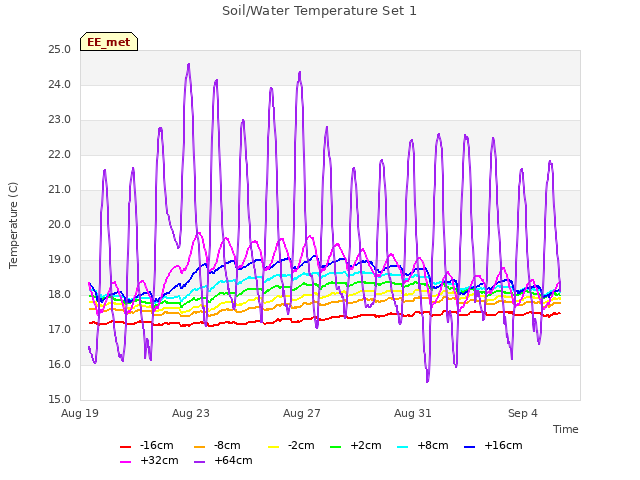The image size is (640, 480).
Task: Select the +16cm legend label
Action: [x=503, y=445]
